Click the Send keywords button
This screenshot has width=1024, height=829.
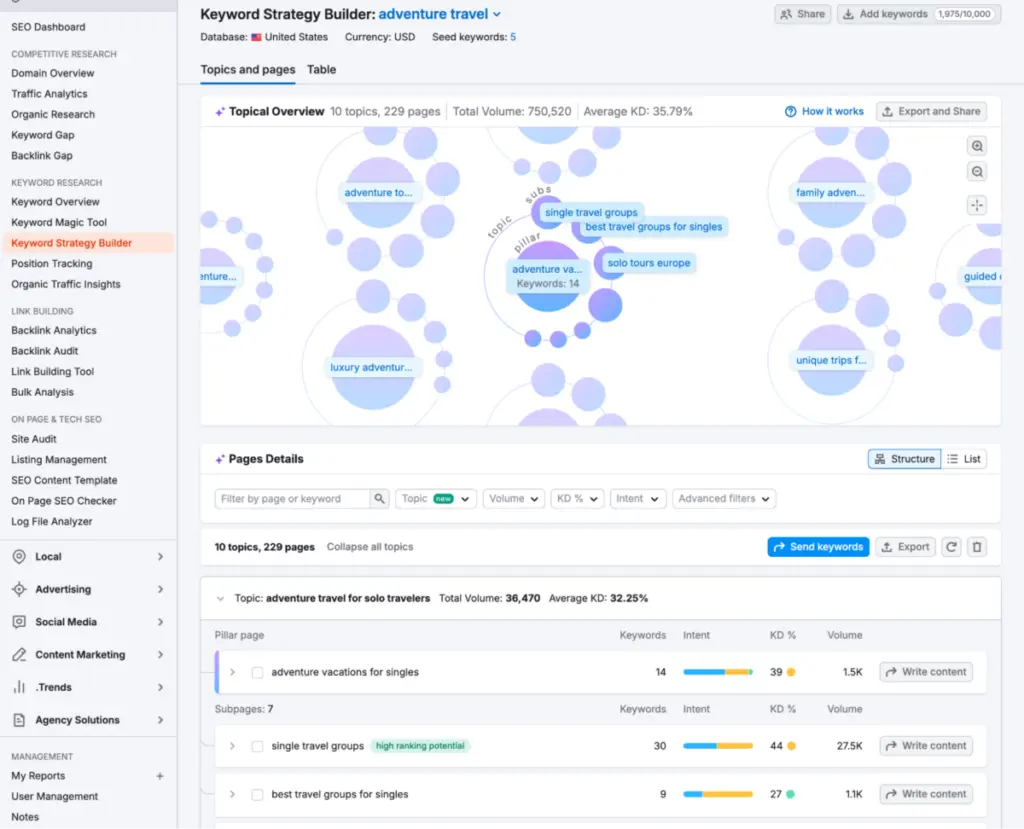[818, 547]
